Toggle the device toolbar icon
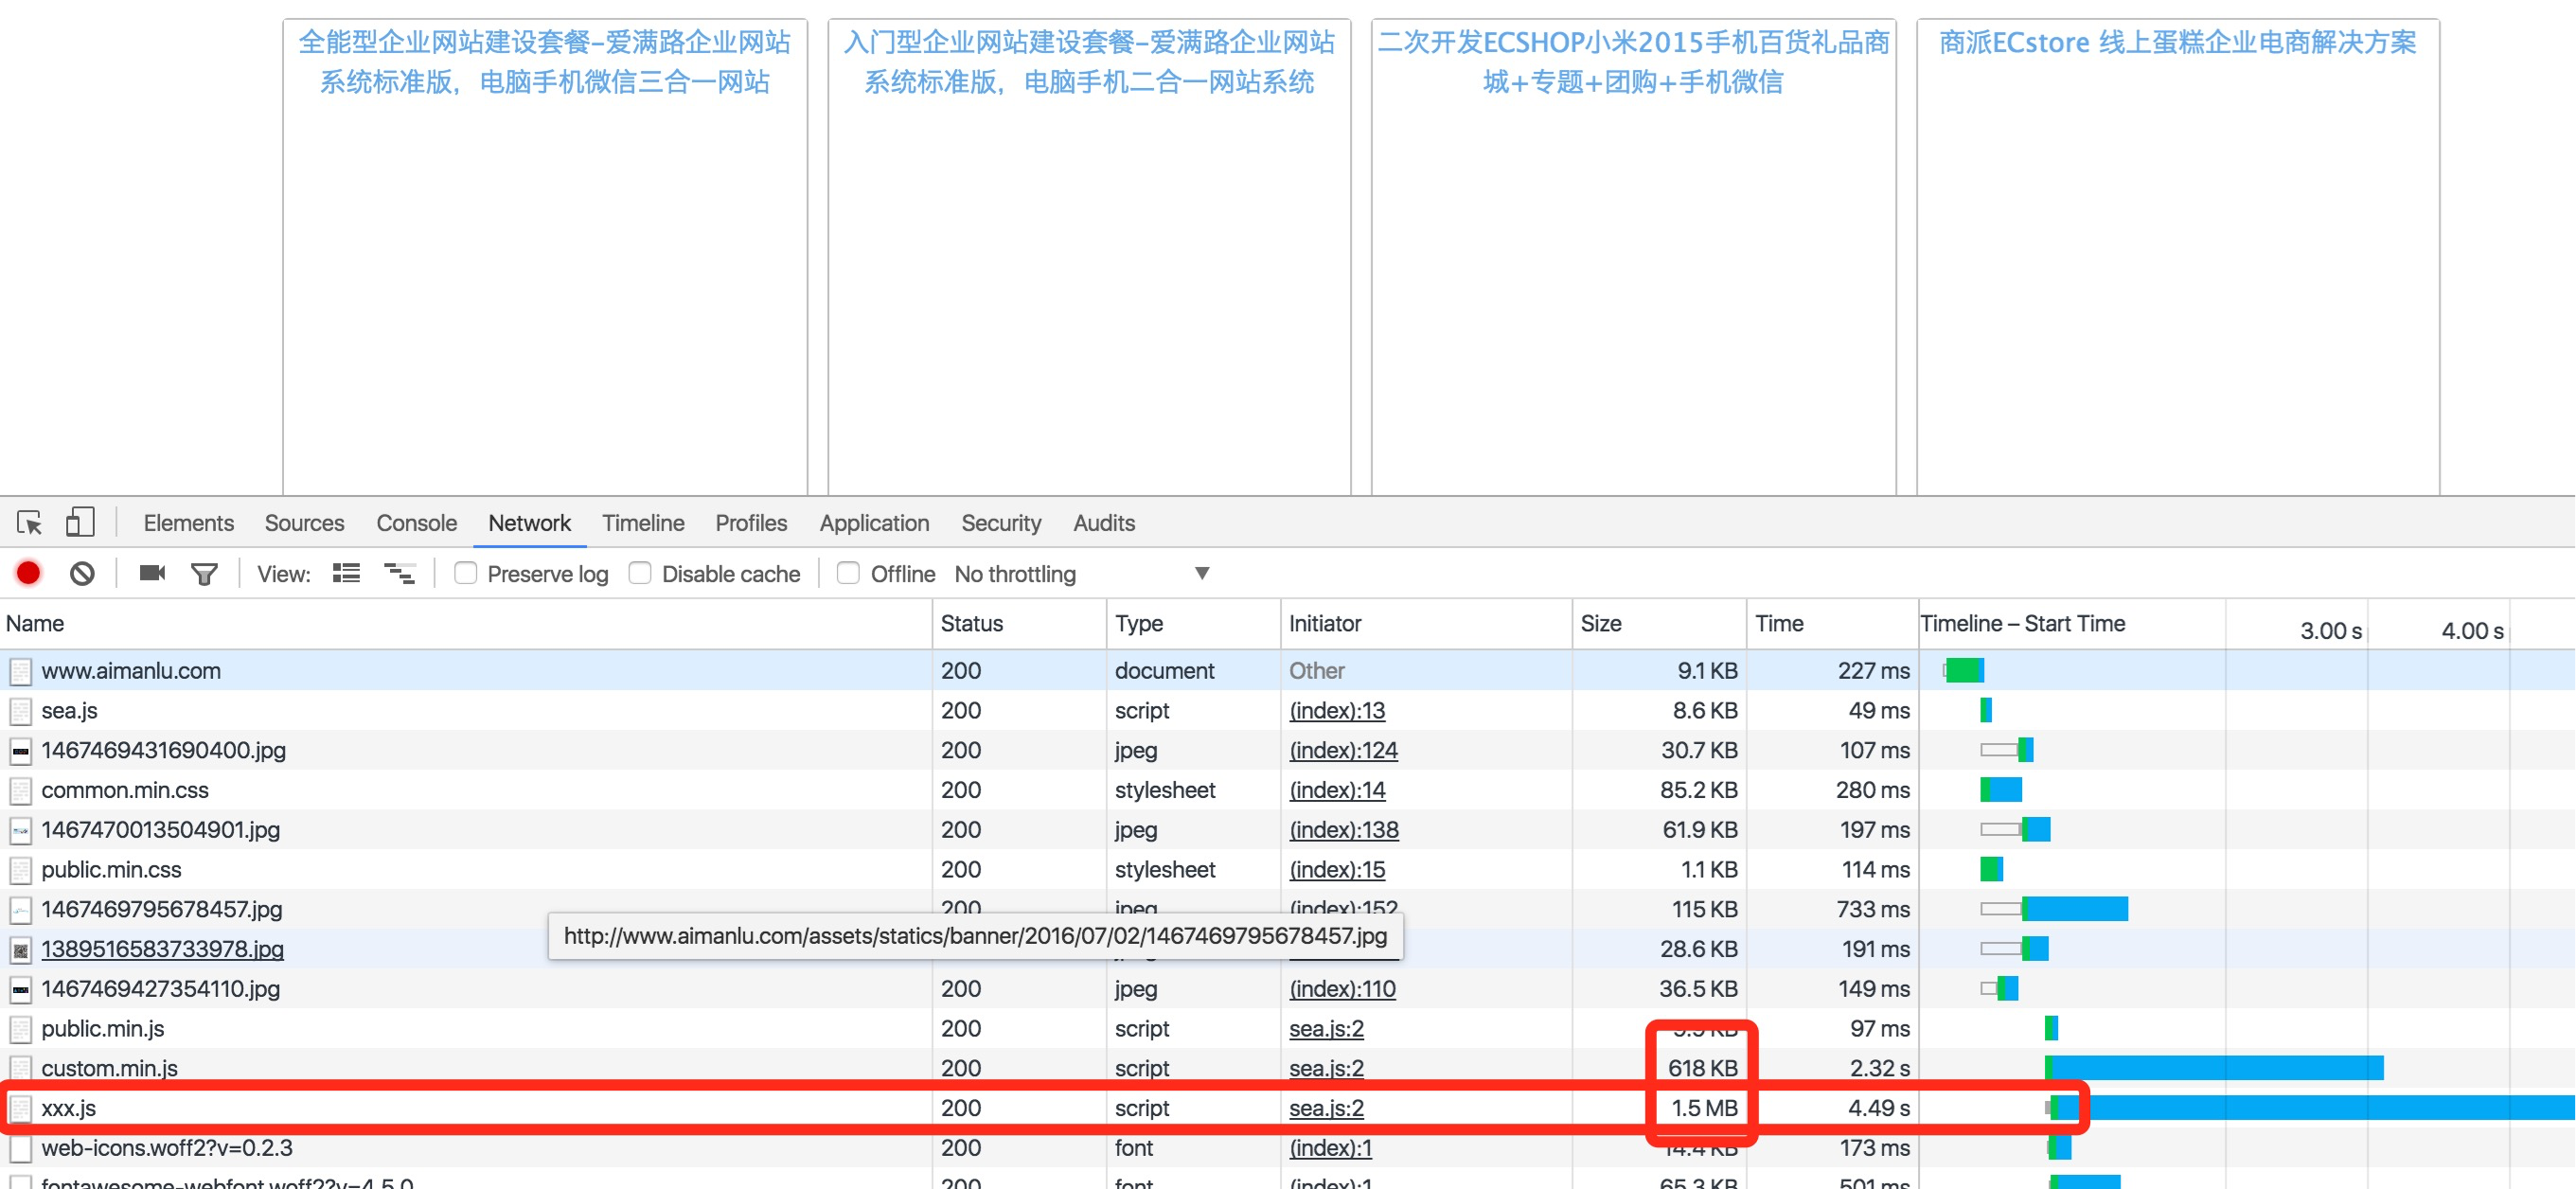The image size is (2576, 1189). (79, 522)
